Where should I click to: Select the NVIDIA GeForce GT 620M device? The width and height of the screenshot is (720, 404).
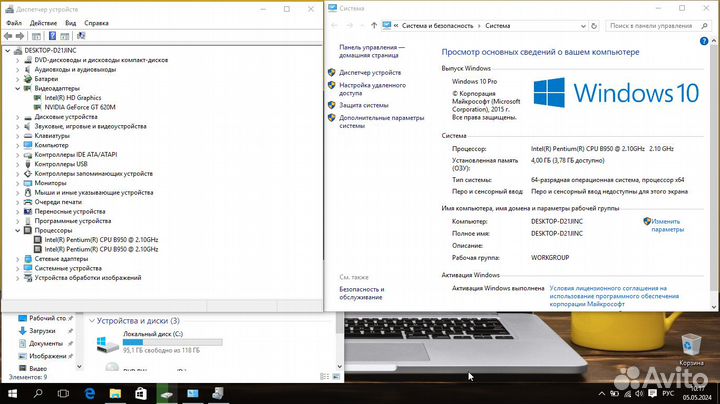click(x=80, y=107)
